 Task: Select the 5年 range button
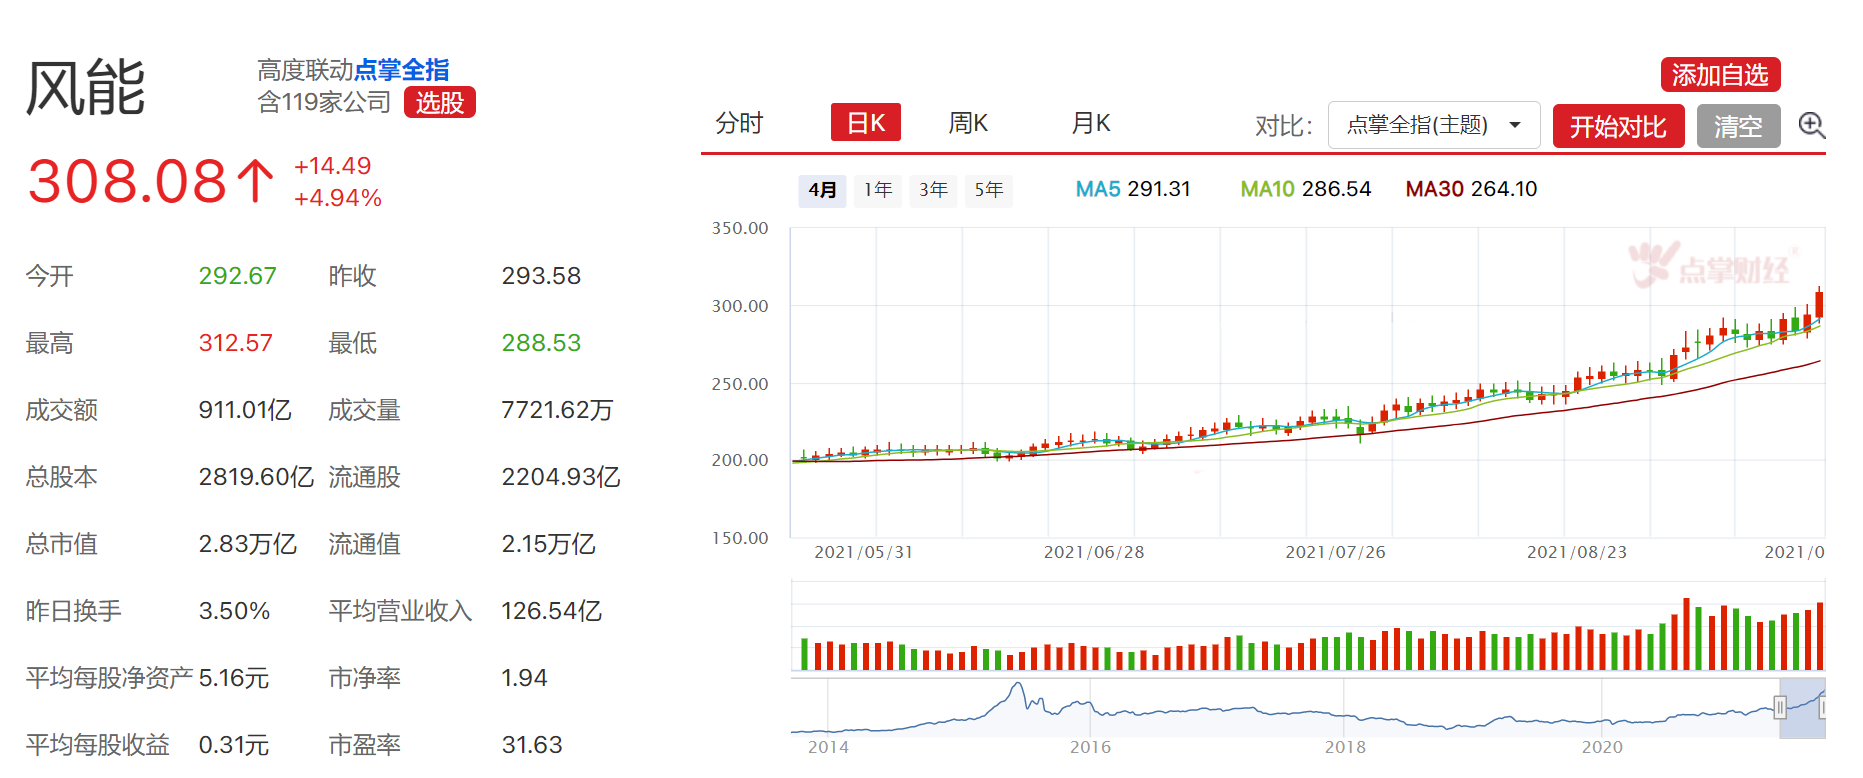pyautogui.click(x=989, y=190)
